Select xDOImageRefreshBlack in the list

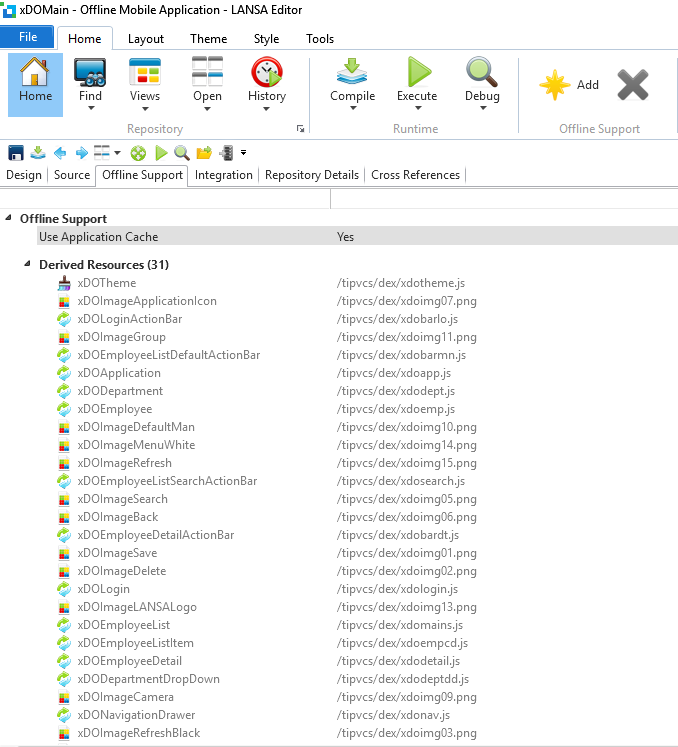coord(139,733)
